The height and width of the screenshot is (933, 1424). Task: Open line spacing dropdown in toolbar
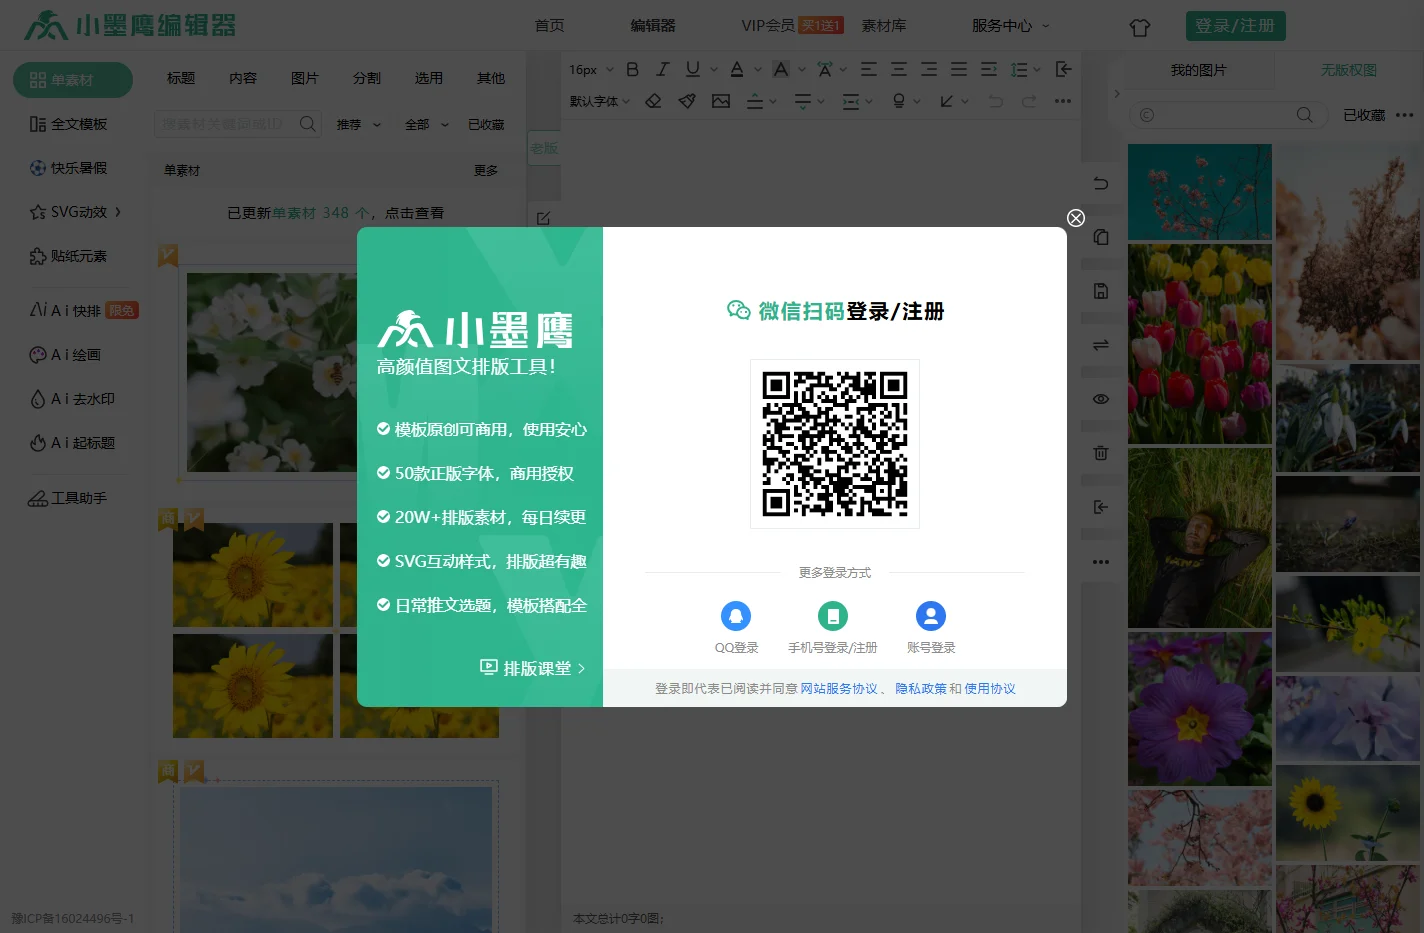(1025, 69)
